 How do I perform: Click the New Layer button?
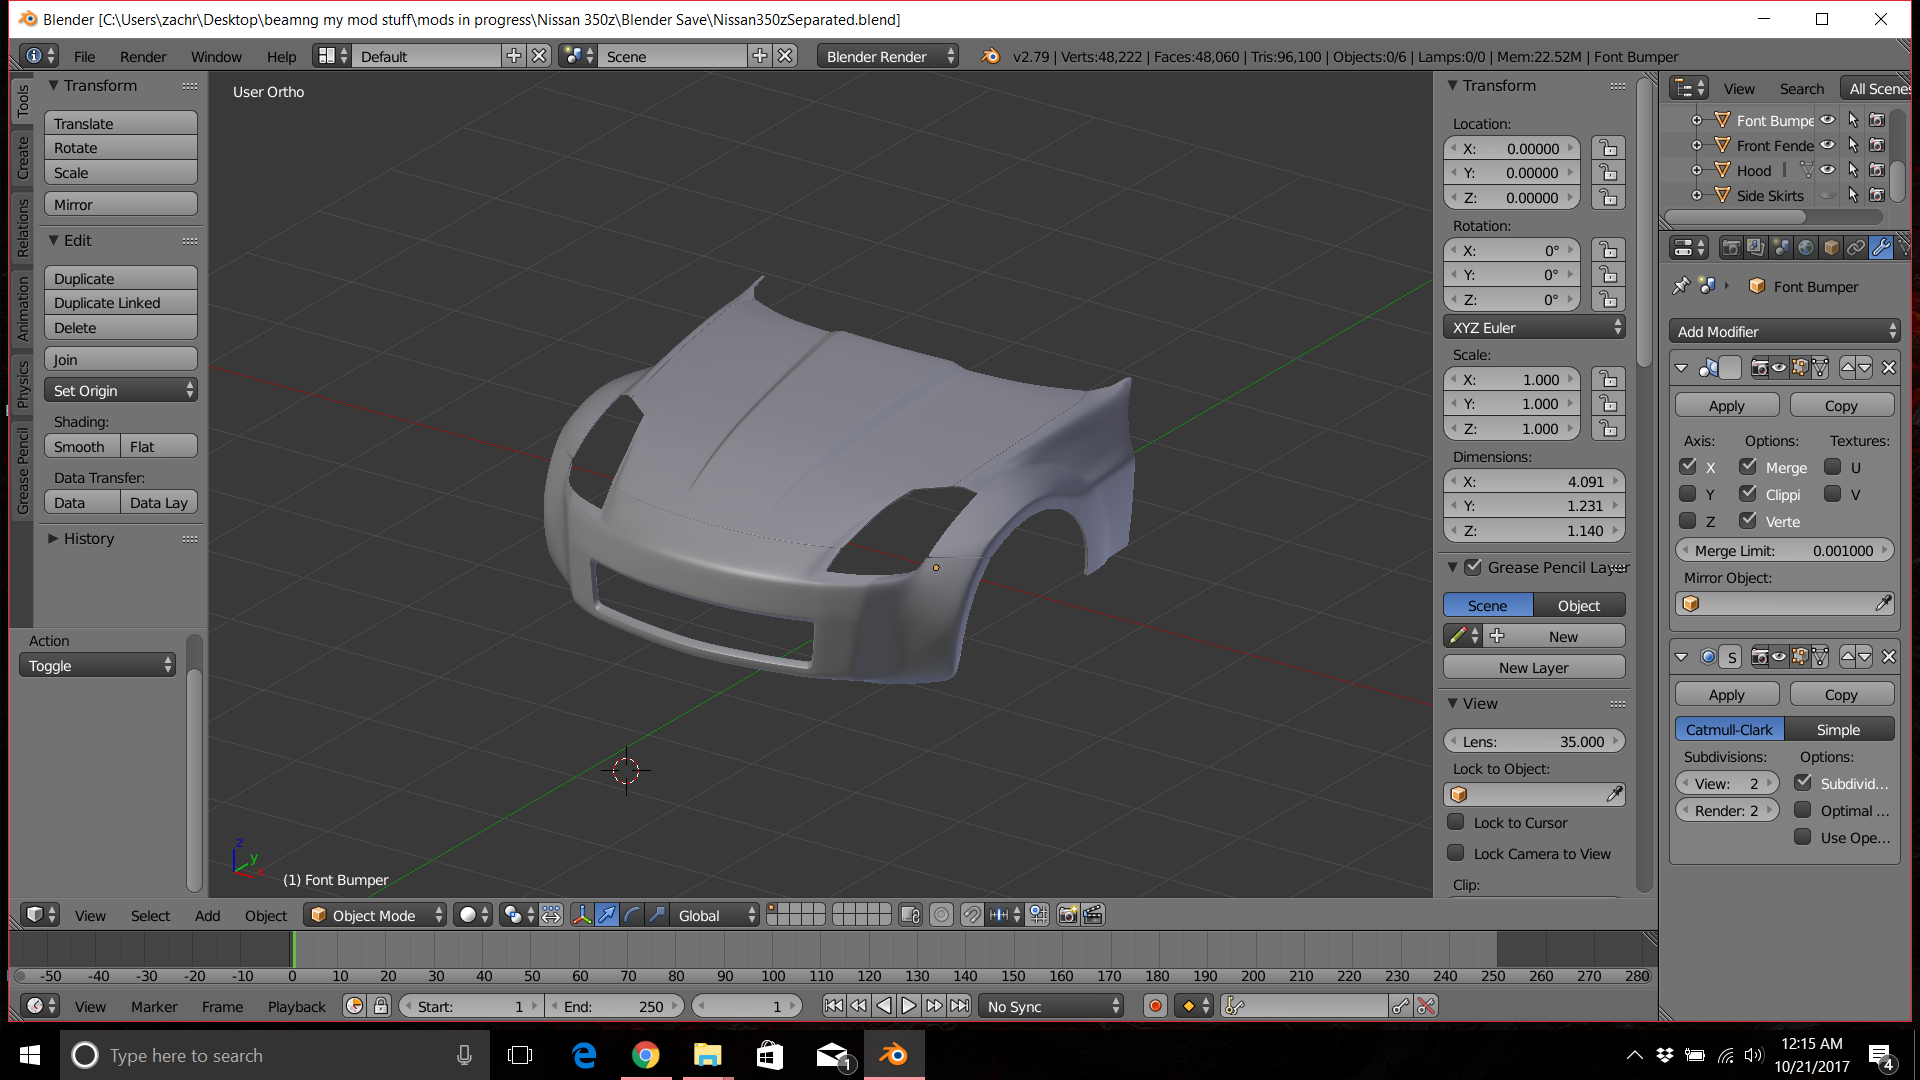click(1533, 667)
